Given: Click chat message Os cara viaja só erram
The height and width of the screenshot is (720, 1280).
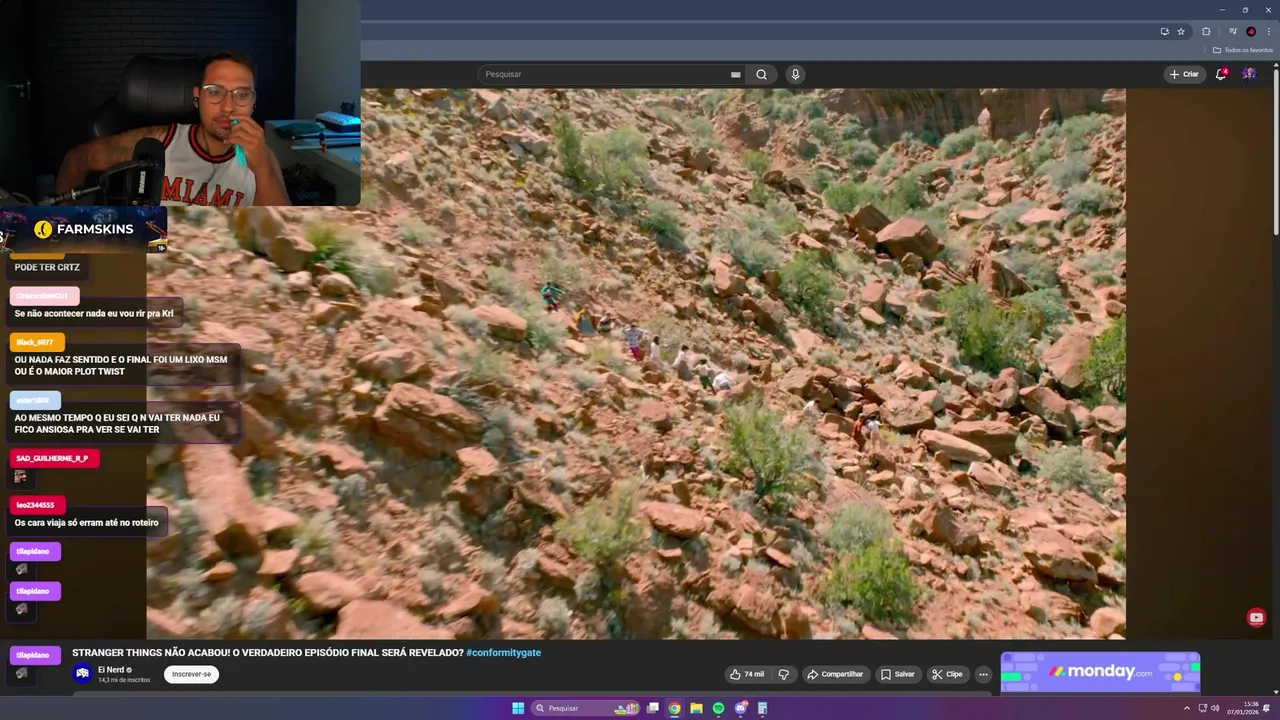Looking at the screenshot, I should pyautogui.click(x=86, y=522).
